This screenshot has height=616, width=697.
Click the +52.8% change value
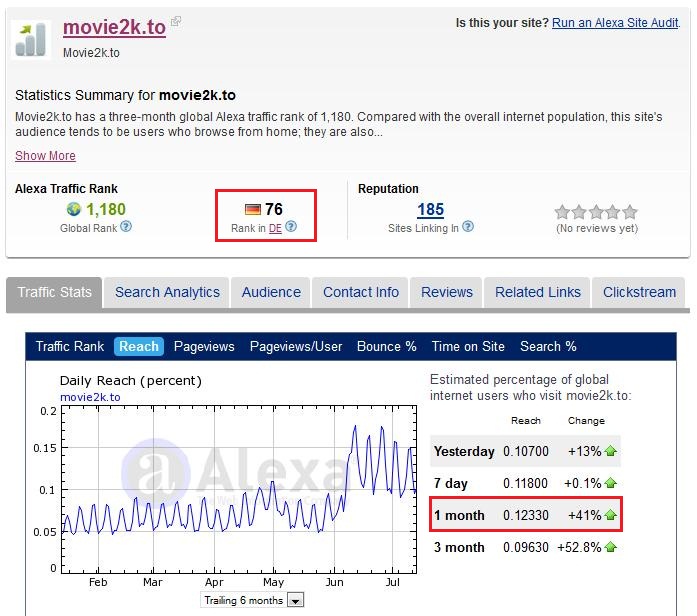[579, 547]
